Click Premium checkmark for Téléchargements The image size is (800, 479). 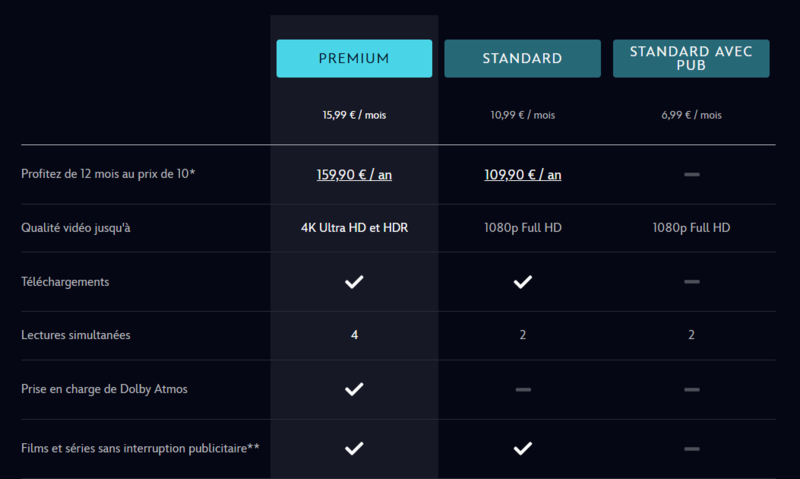point(354,282)
